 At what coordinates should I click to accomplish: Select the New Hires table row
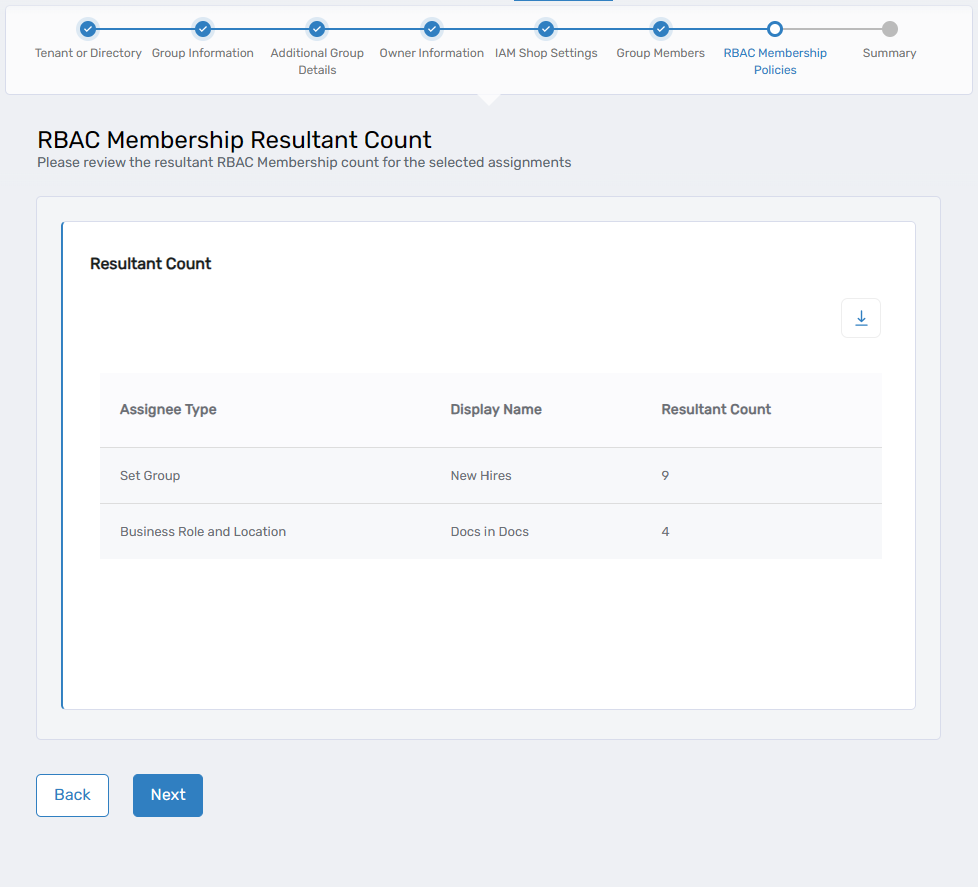(x=490, y=475)
